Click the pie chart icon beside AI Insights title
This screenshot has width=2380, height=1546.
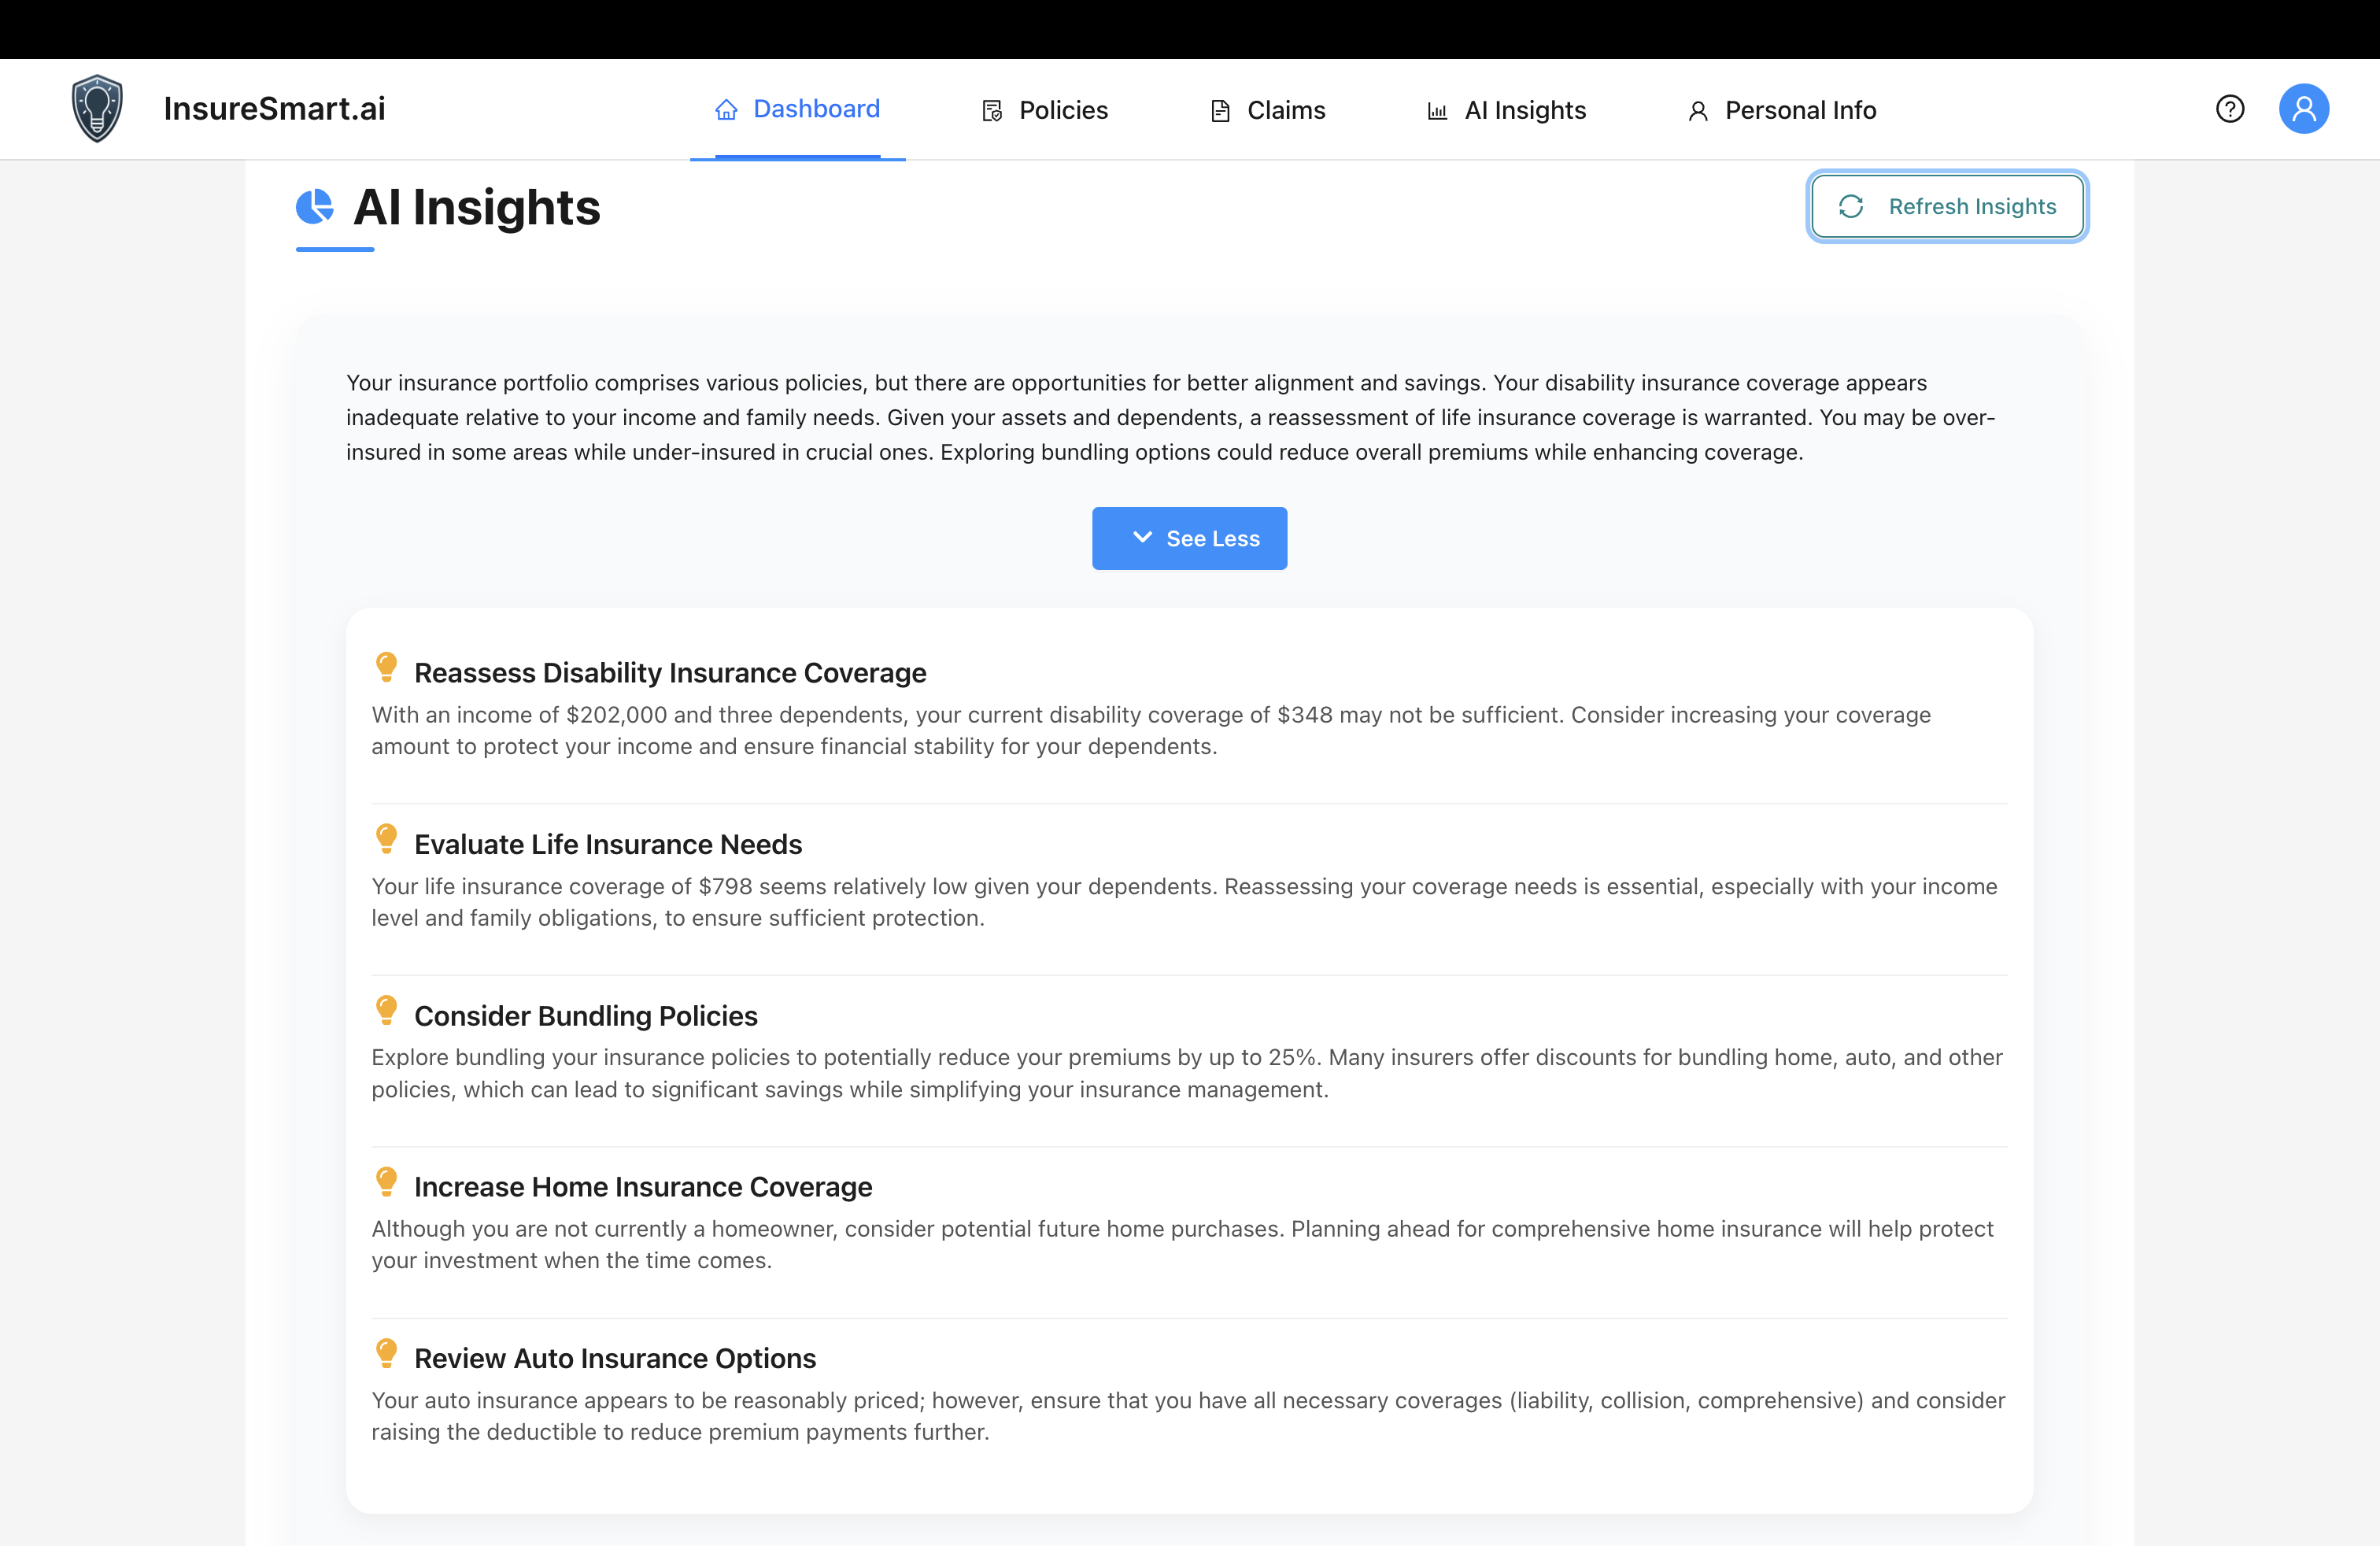click(x=315, y=207)
